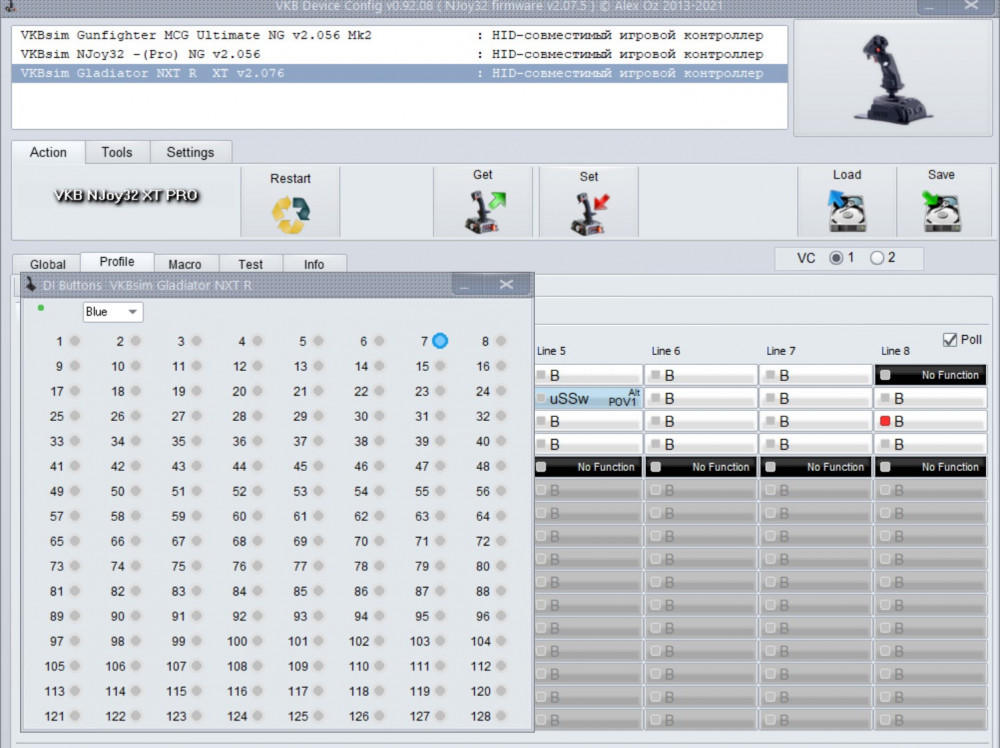Screen dimensions: 1000x748
Task: Select VKBsim Gunfighter MCG Ultimate device
Action: (196, 35)
